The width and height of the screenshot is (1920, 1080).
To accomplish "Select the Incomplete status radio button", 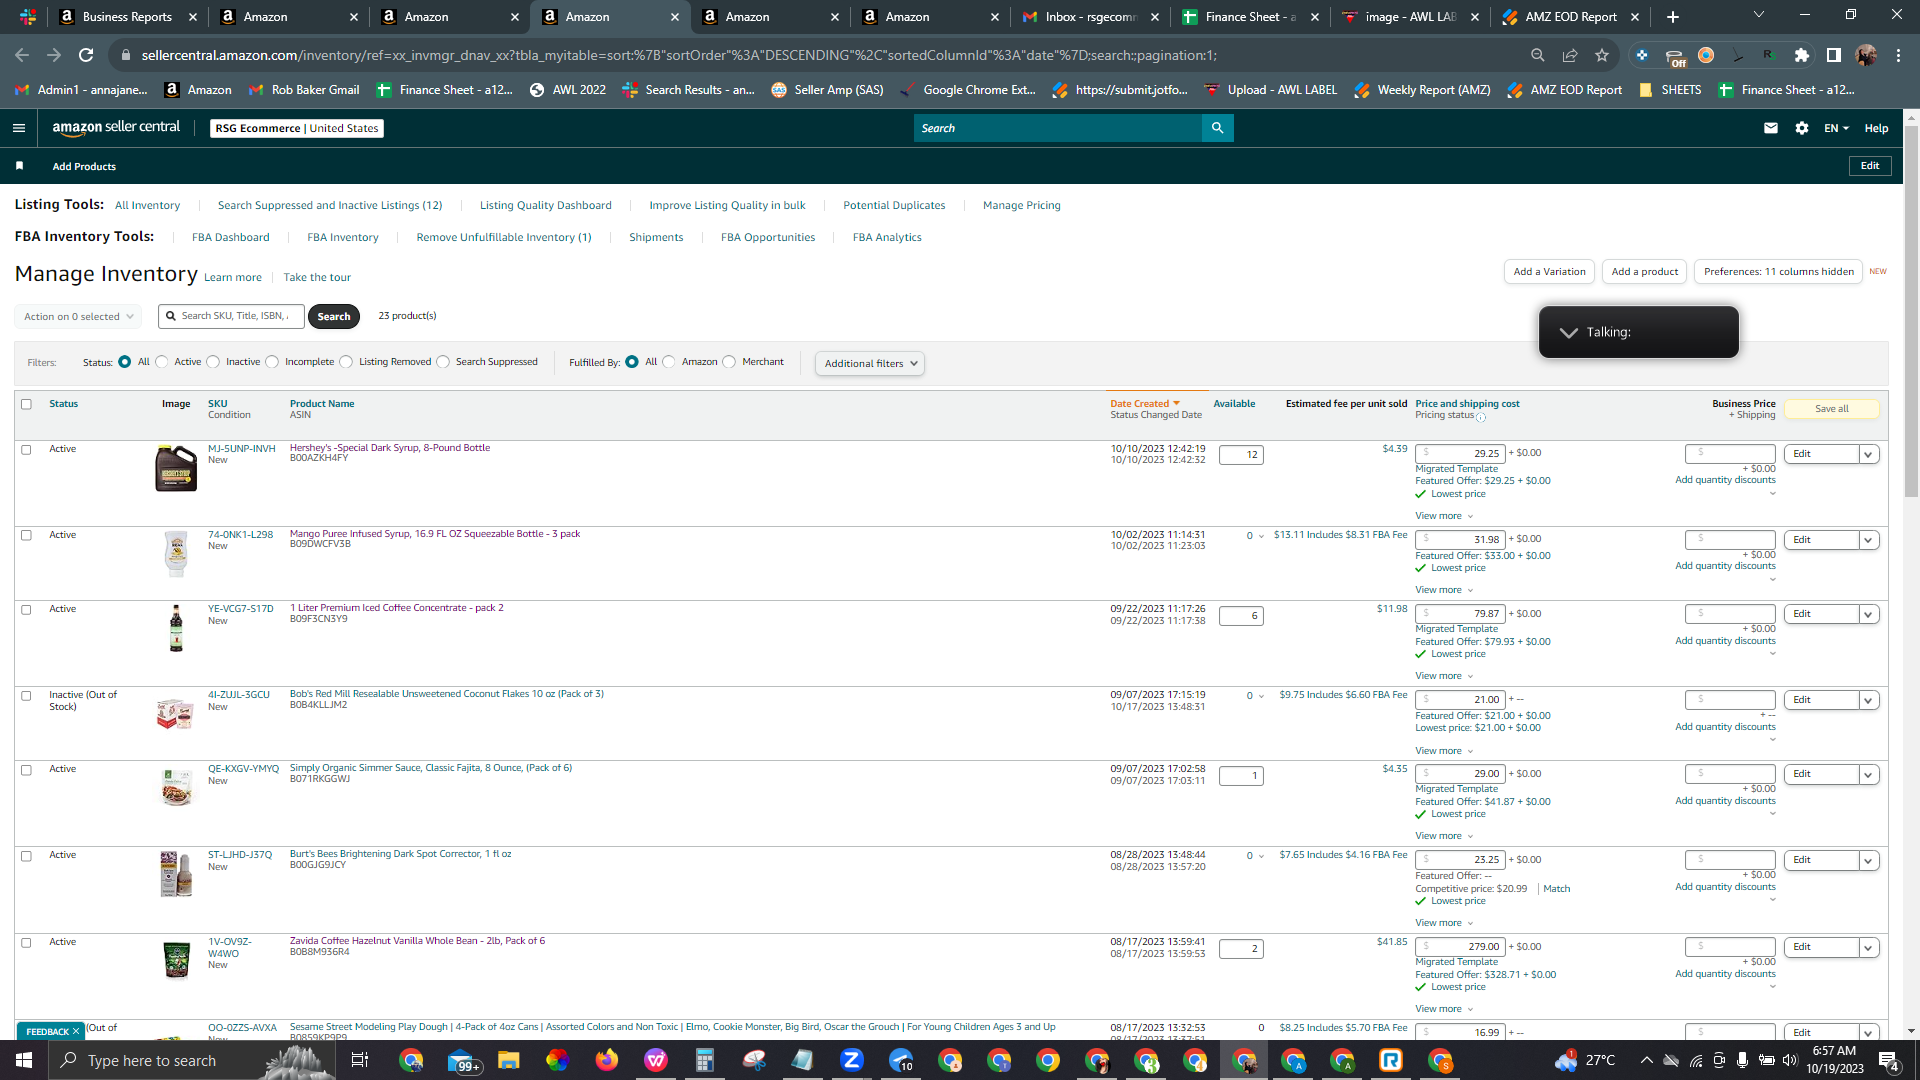I will [x=272, y=362].
